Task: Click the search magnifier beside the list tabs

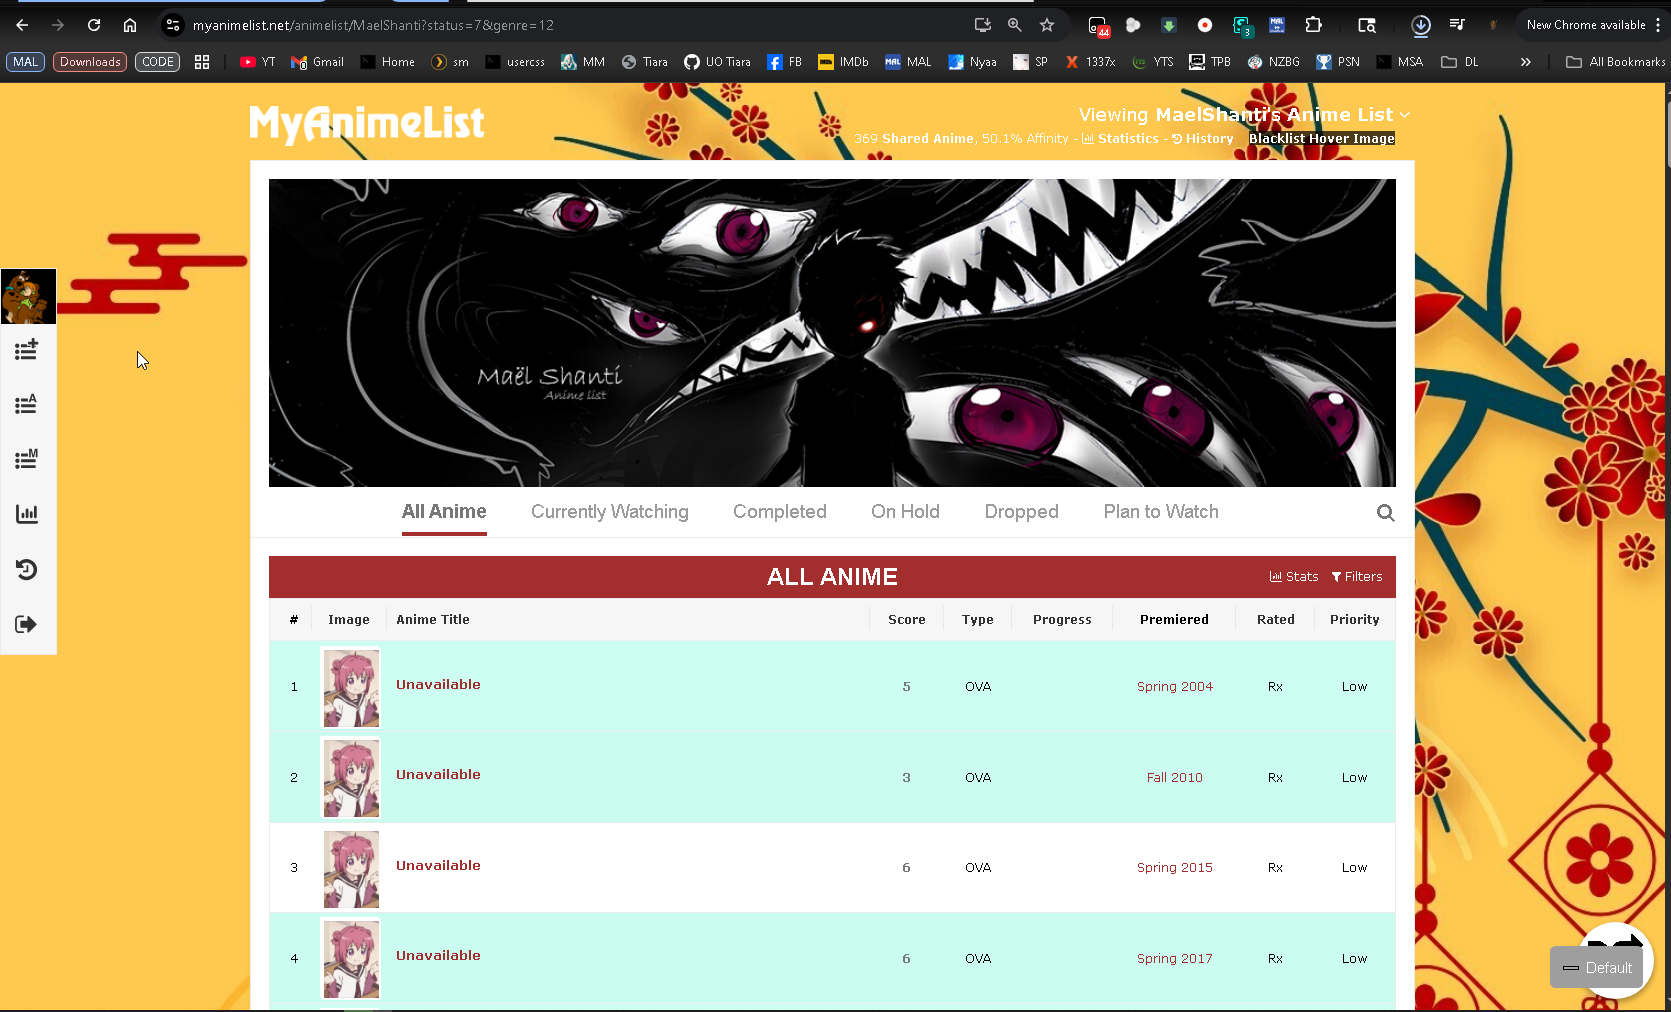Action: [1385, 513]
